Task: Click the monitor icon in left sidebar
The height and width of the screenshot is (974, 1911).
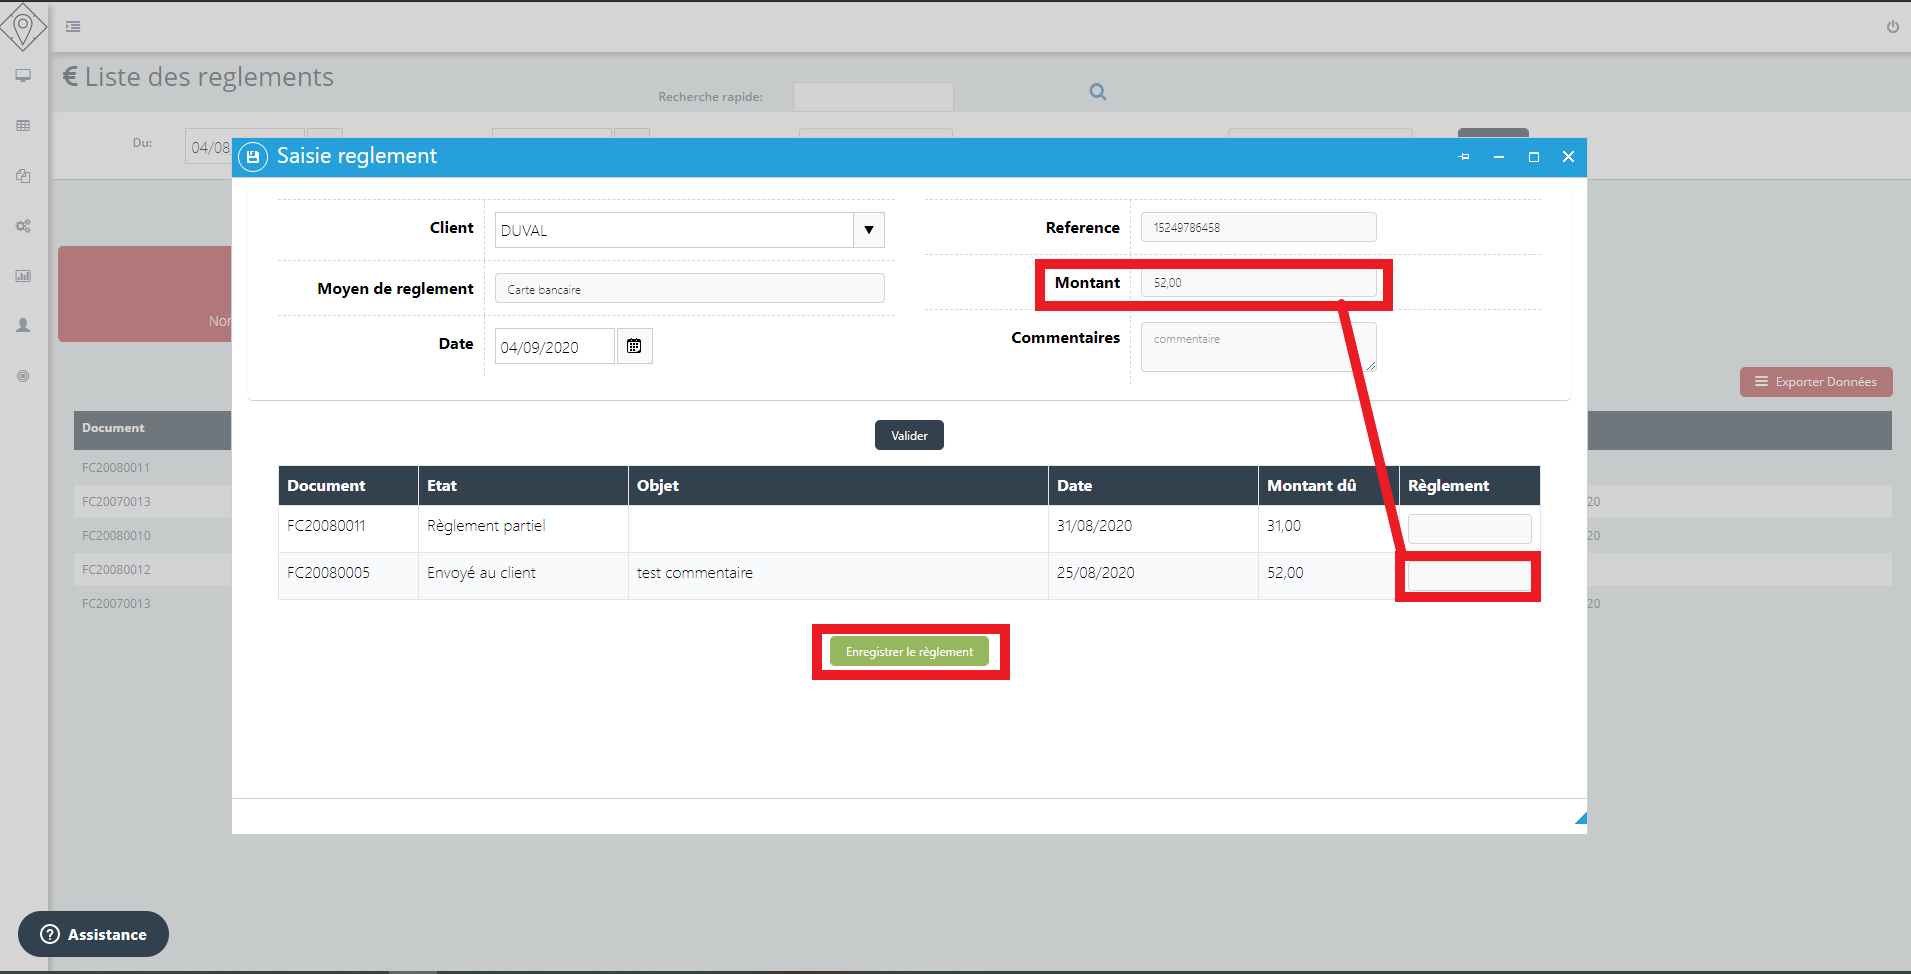Action: coord(23,76)
